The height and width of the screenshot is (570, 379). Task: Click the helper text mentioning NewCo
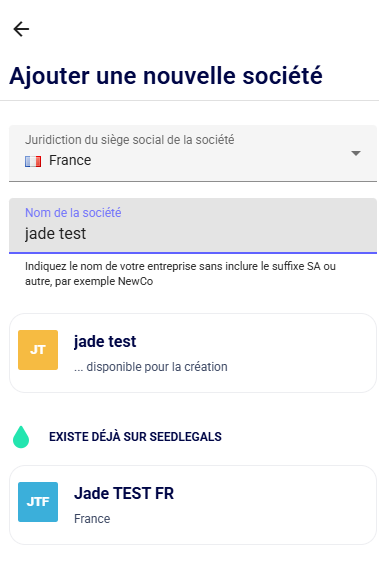(180, 274)
